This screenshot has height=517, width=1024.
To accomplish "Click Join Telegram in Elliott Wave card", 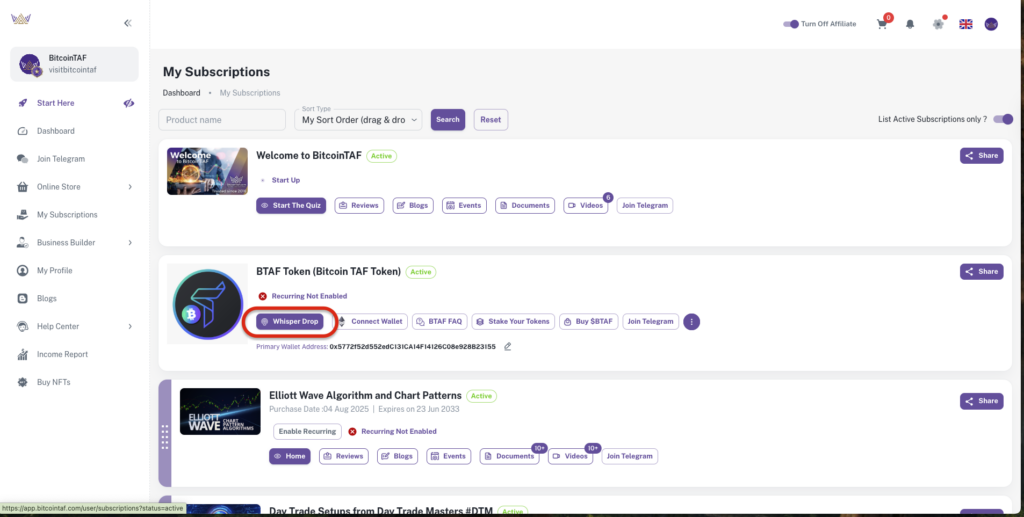I will pos(630,456).
